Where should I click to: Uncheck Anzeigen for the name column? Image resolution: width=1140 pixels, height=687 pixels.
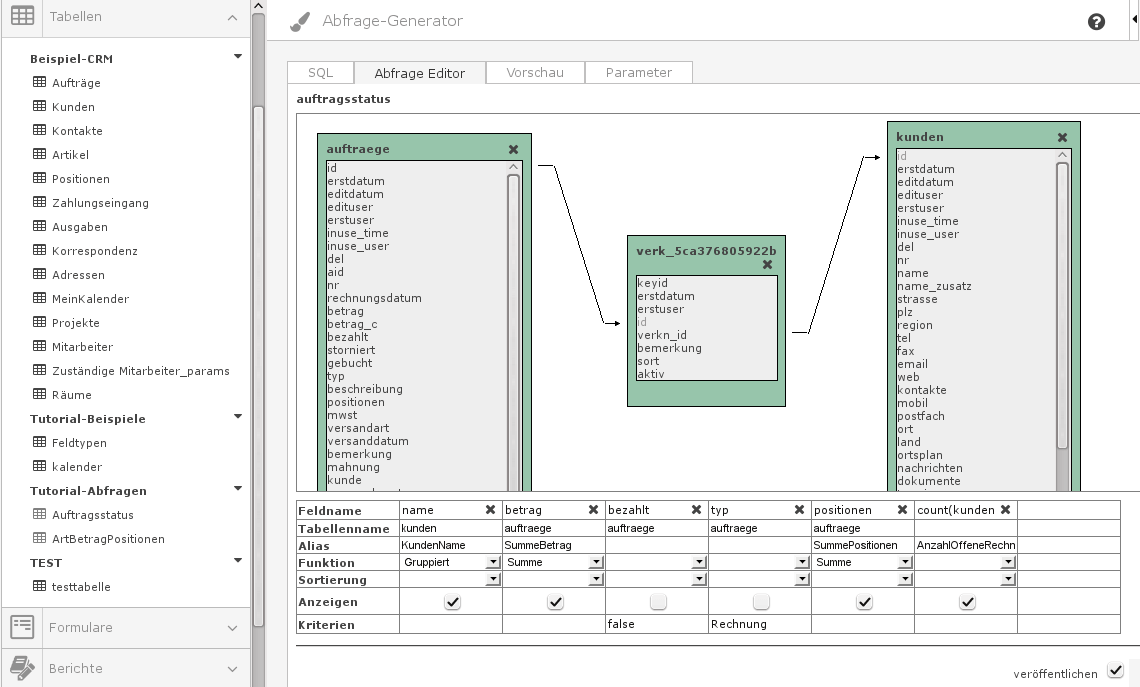point(452,602)
